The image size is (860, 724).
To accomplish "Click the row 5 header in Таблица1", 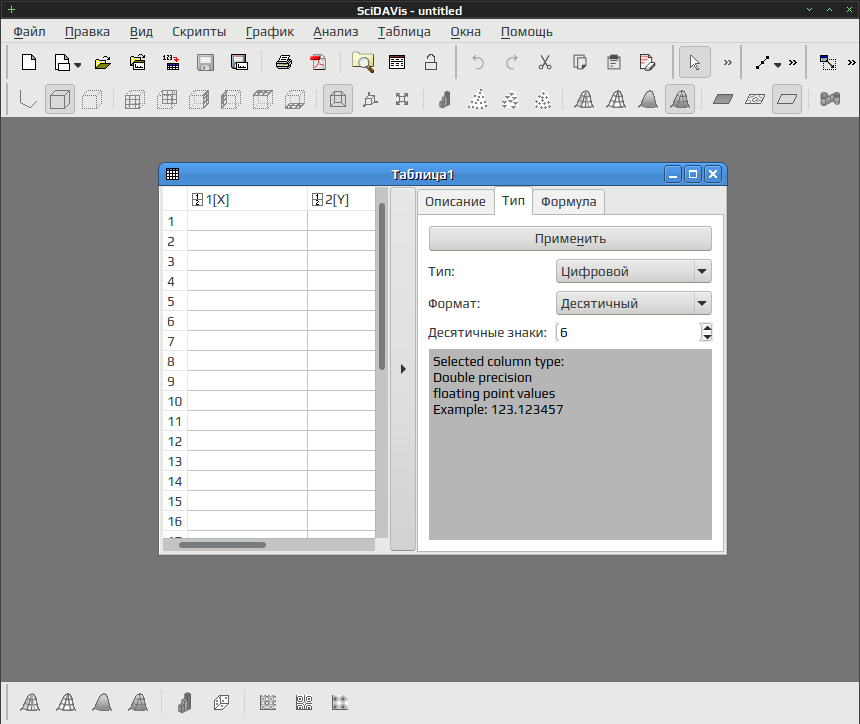I will tap(175, 302).
